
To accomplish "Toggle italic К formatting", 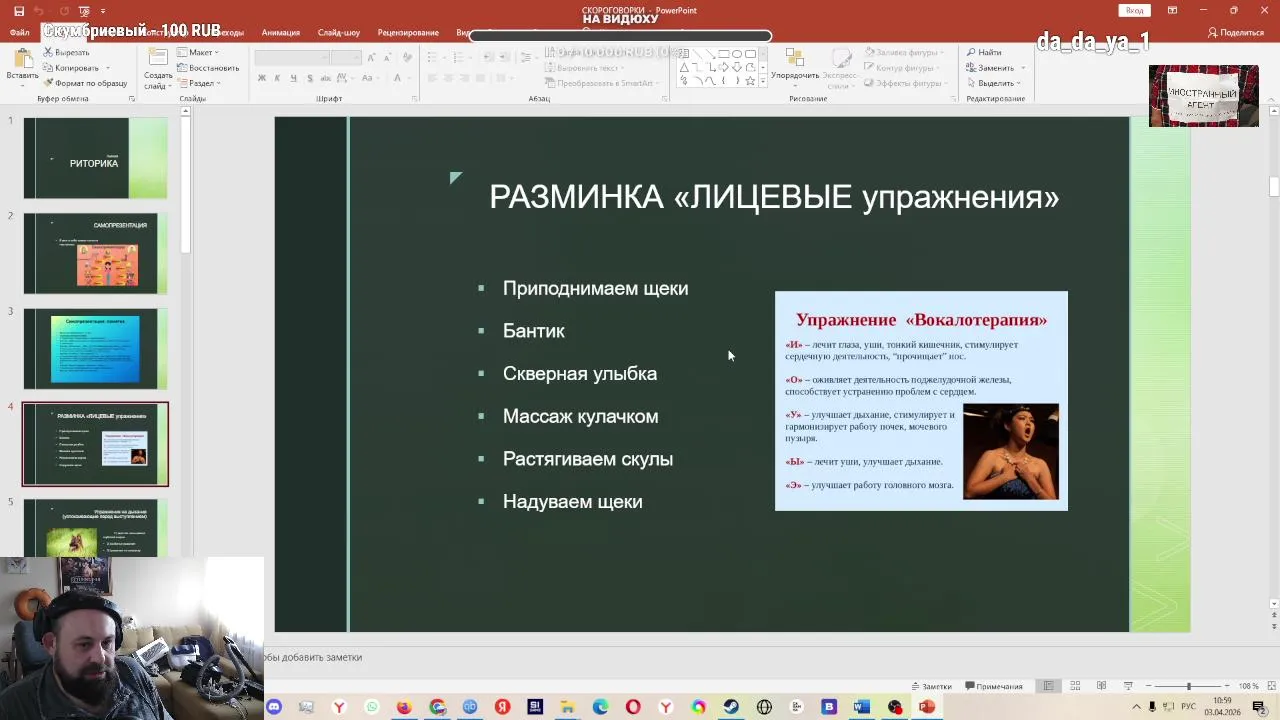I will (278, 78).
